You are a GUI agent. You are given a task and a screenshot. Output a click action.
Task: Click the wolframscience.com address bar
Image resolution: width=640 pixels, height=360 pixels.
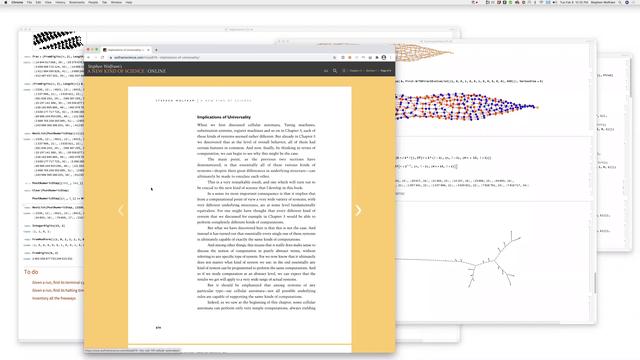click(x=220, y=58)
